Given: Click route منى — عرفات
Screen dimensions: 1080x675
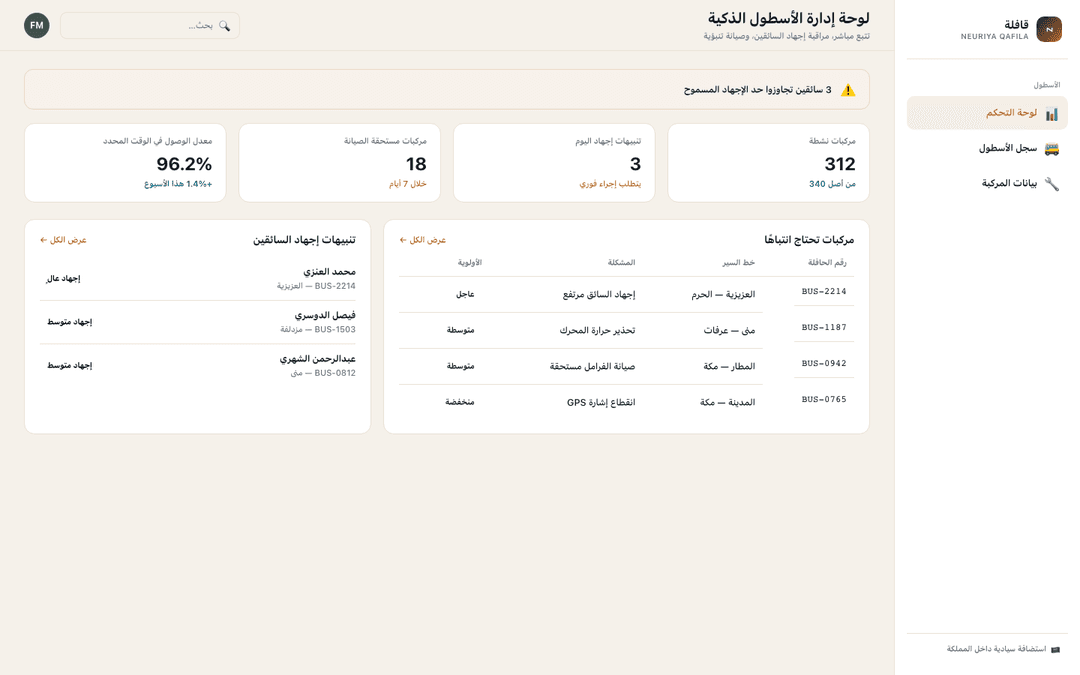Looking at the screenshot, I should pos(729,330).
